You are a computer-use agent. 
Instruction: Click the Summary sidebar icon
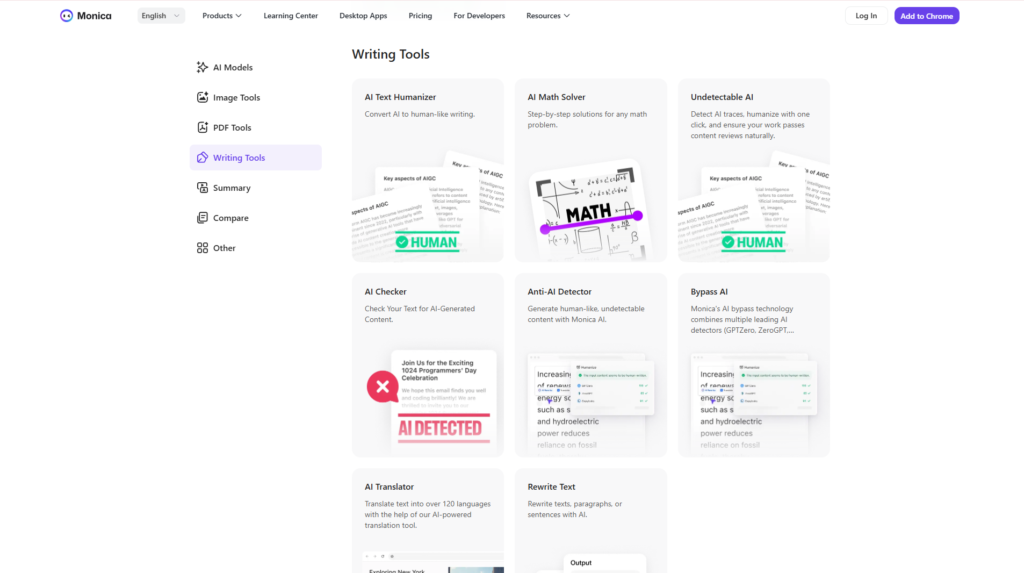(x=202, y=188)
